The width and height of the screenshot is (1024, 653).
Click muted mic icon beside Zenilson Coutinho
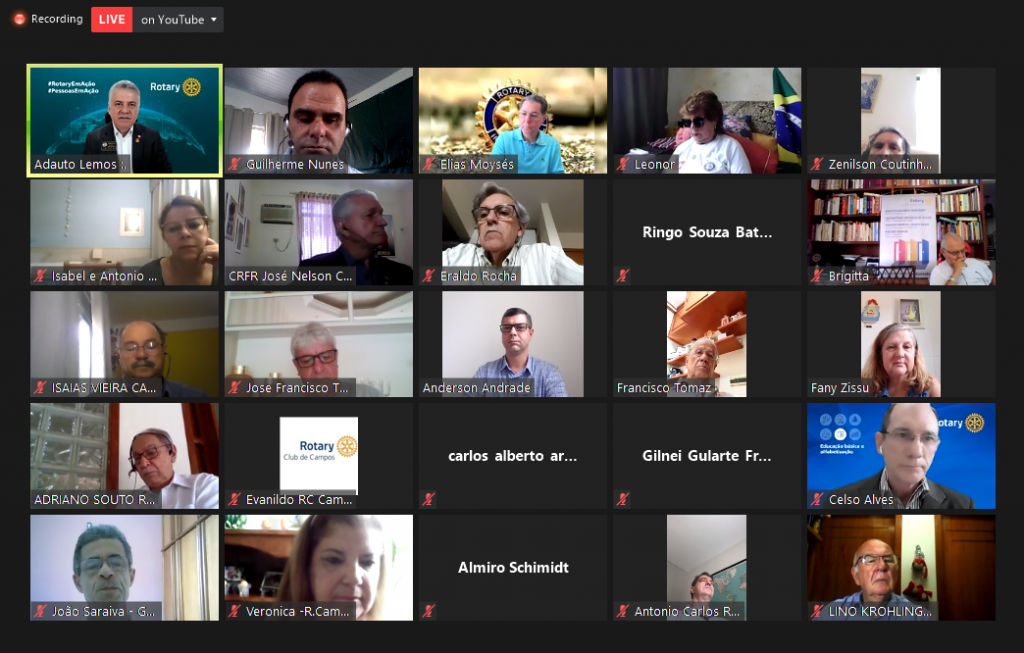click(817, 164)
